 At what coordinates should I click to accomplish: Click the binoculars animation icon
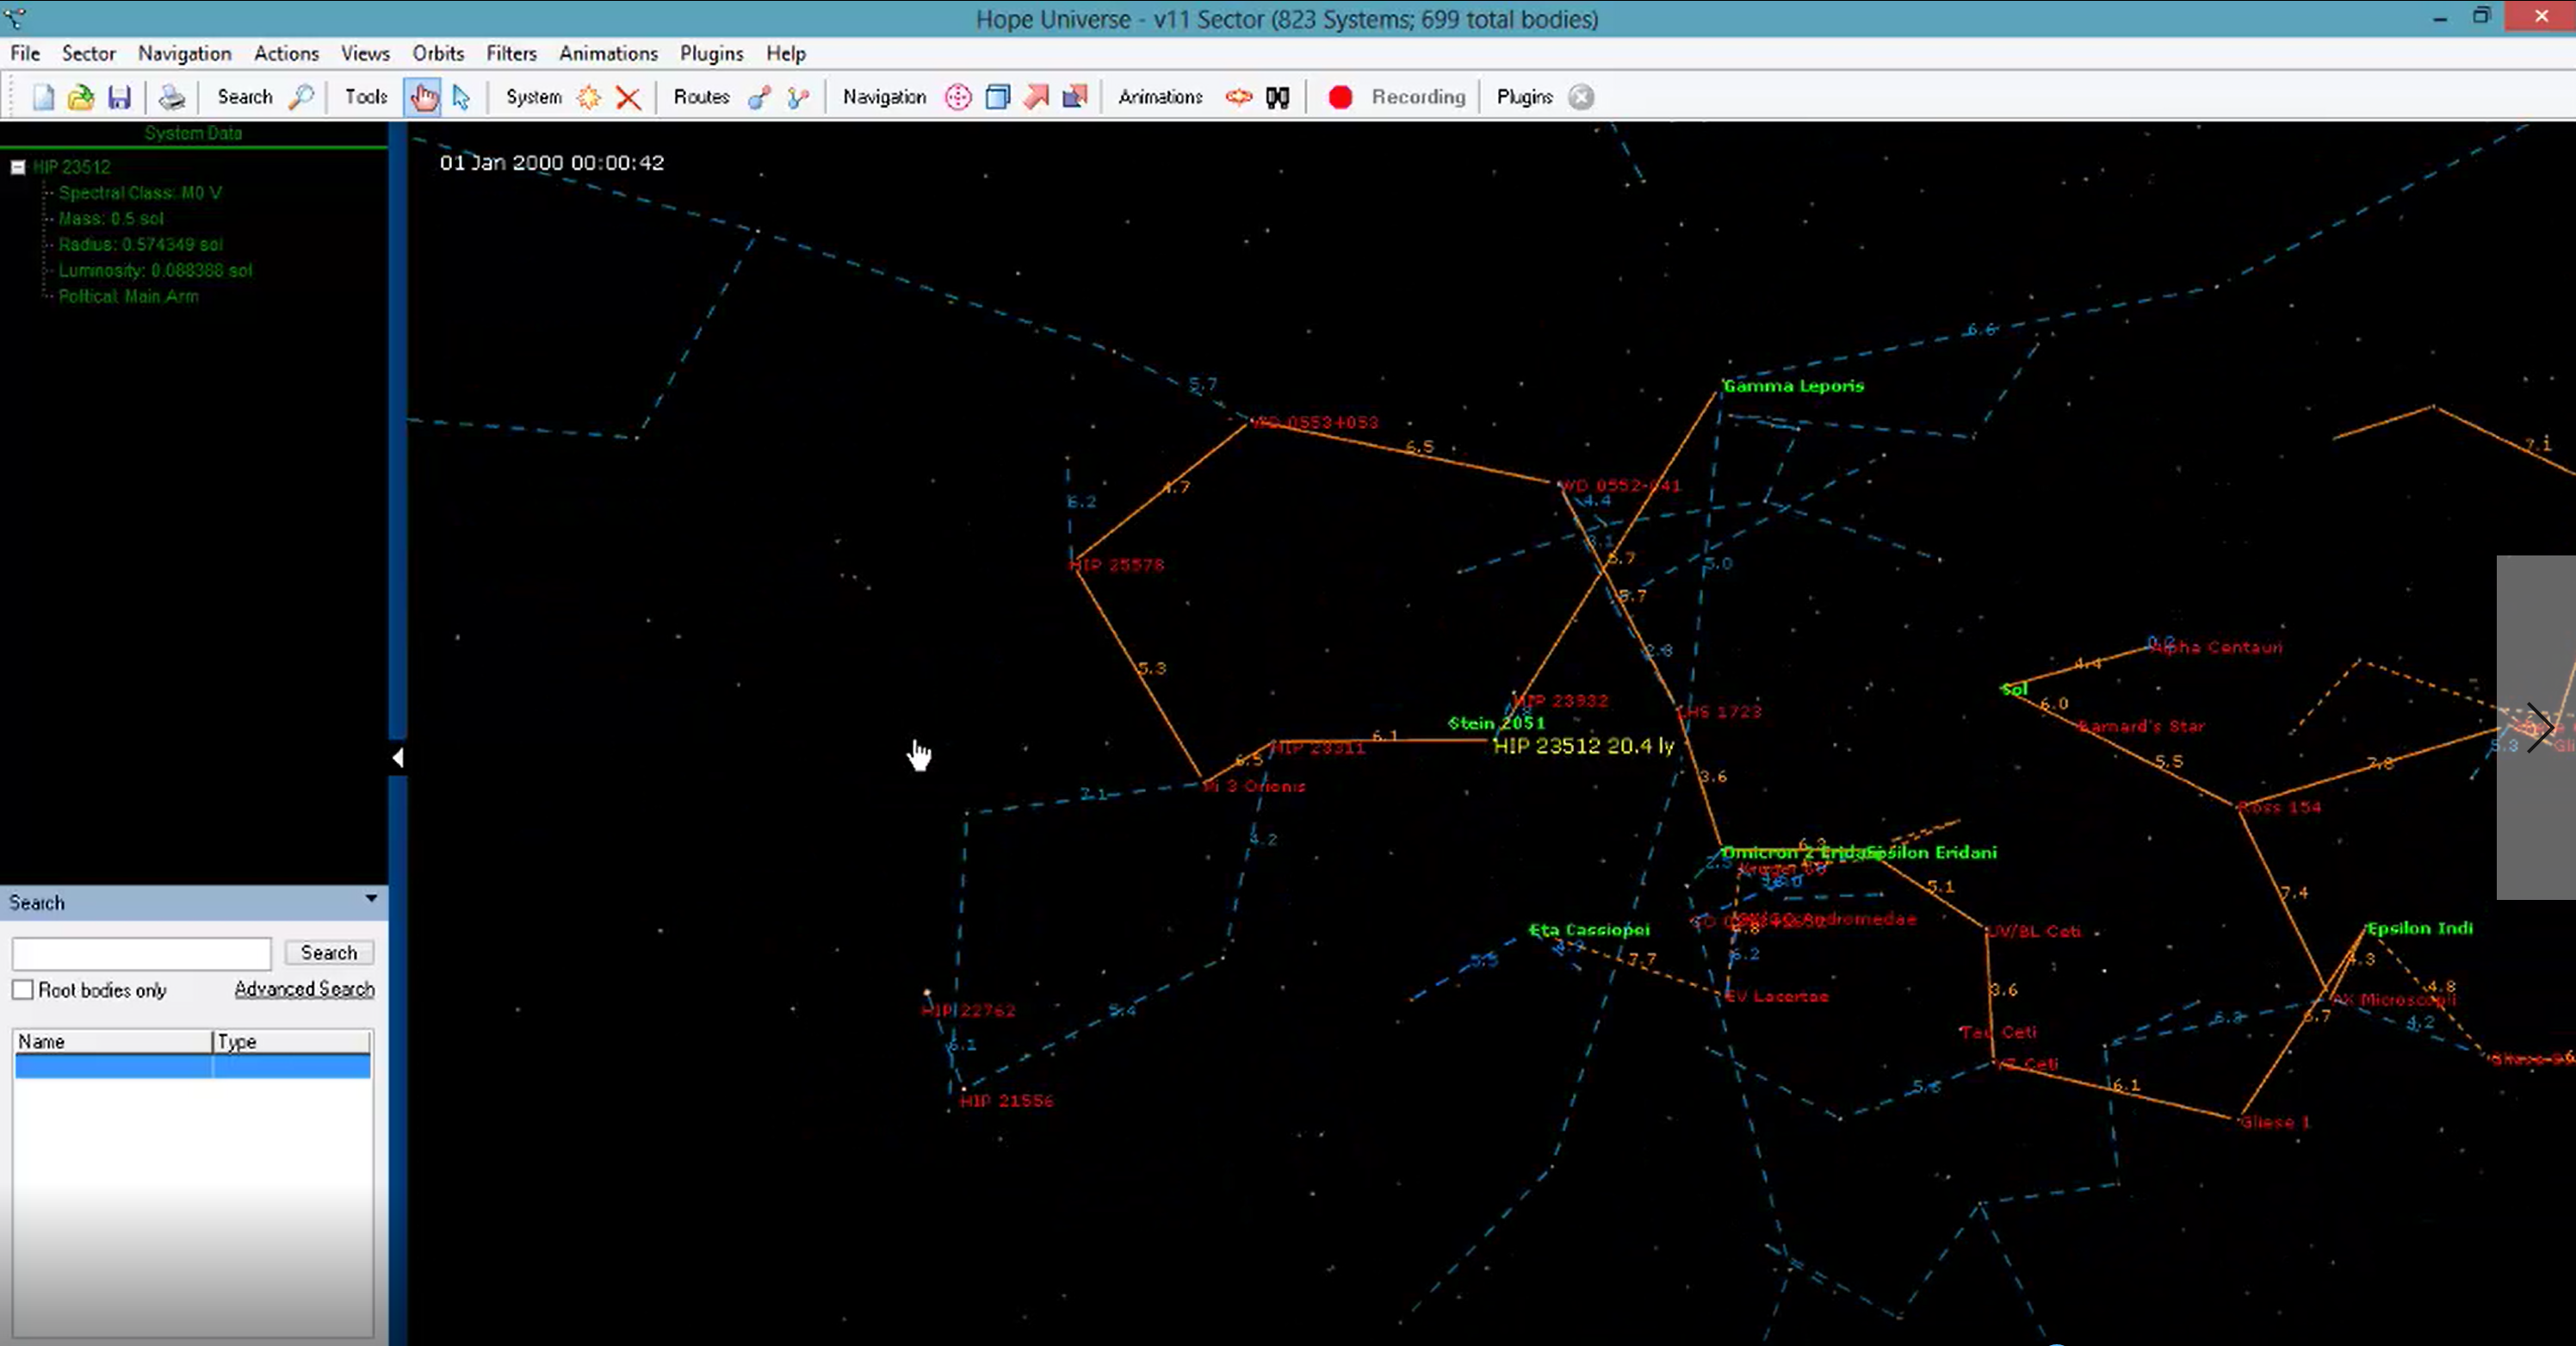click(1277, 97)
